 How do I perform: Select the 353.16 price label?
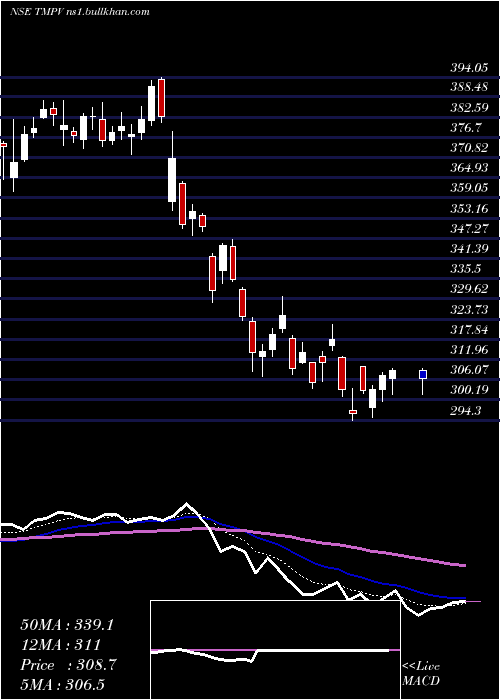pyautogui.click(x=468, y=208)
